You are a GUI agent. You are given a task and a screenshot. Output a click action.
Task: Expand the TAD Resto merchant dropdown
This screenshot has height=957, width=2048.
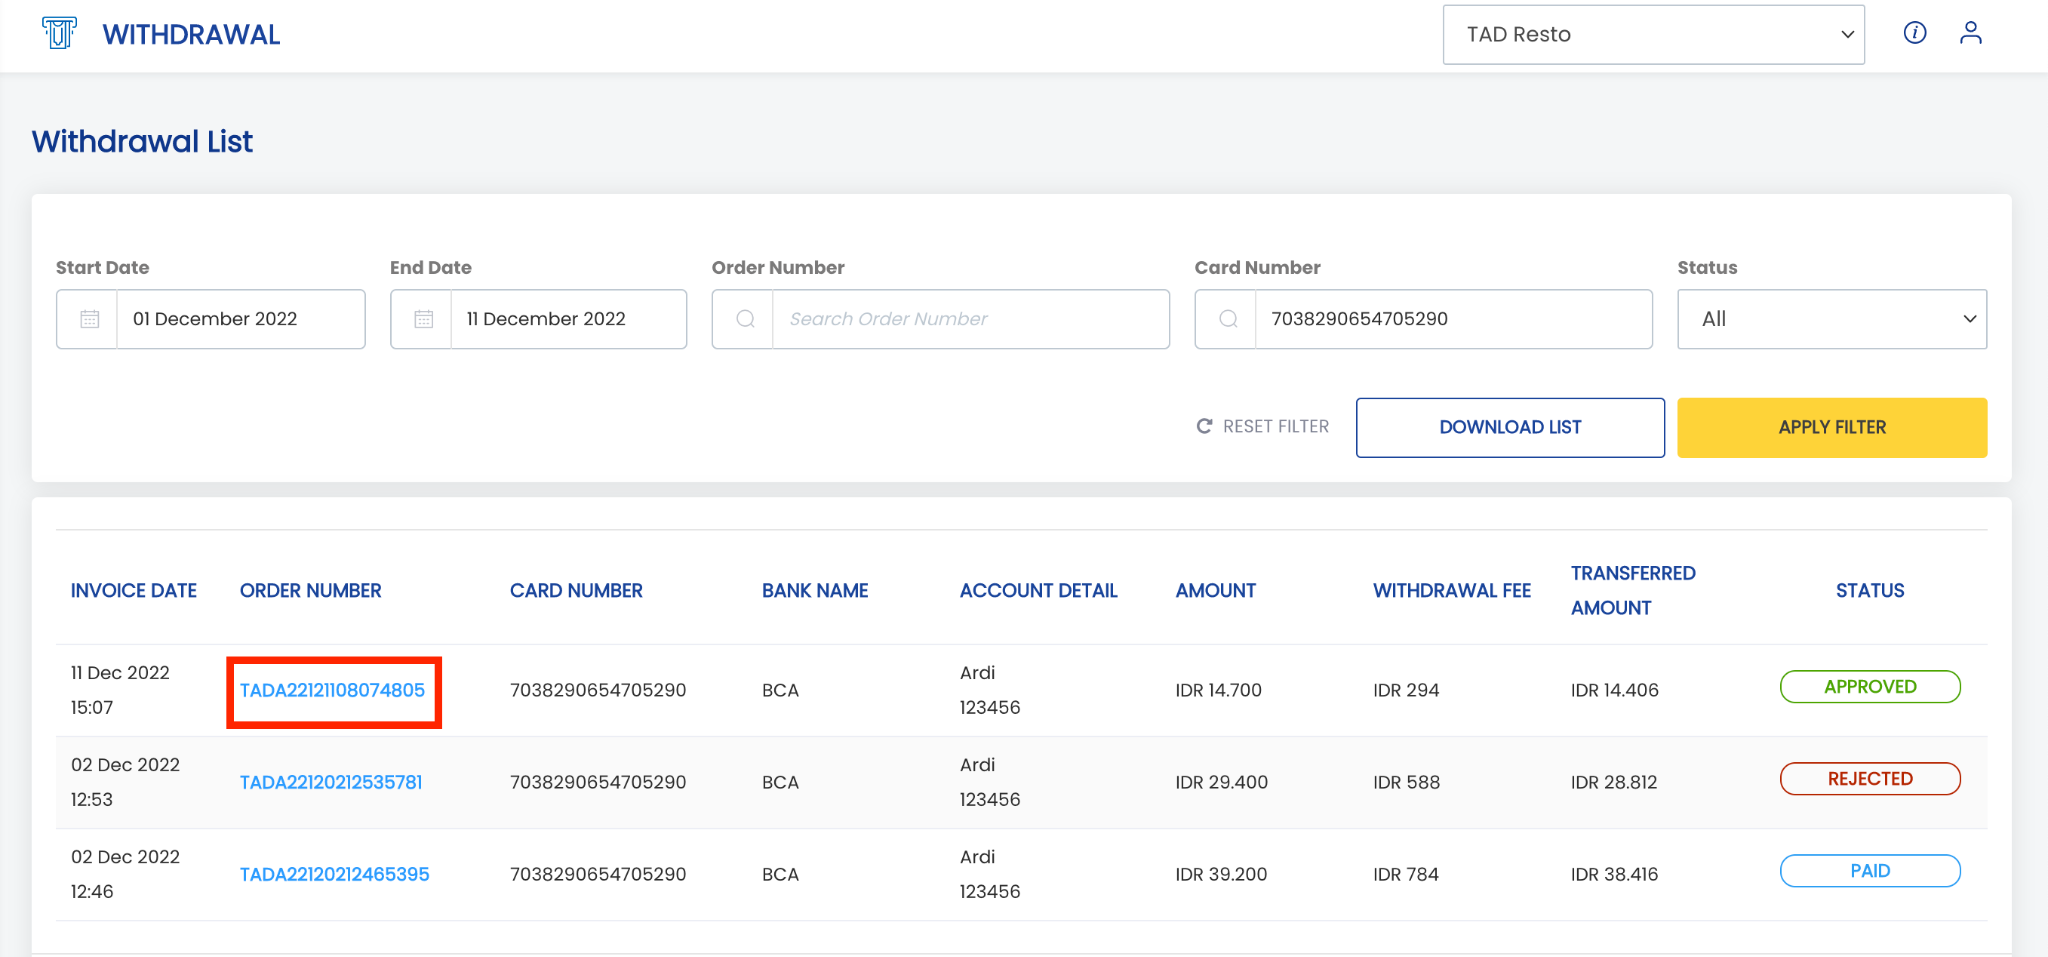(1653, 35)
